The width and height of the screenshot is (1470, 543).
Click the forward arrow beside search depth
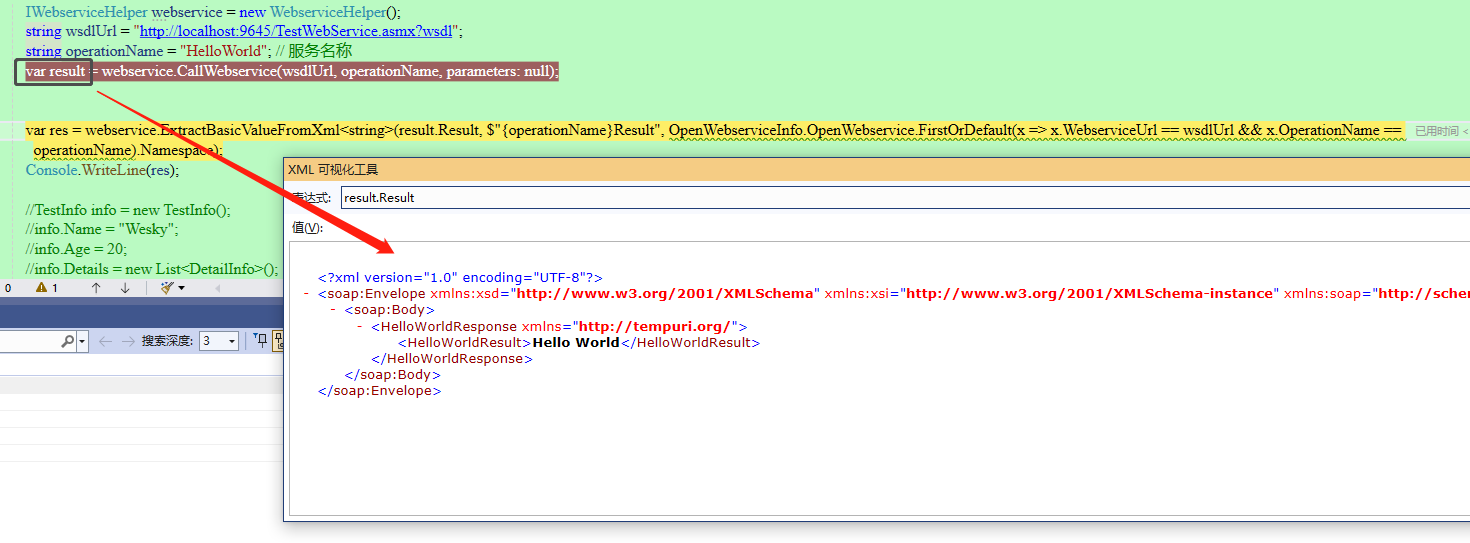click(x=128, y=341)
